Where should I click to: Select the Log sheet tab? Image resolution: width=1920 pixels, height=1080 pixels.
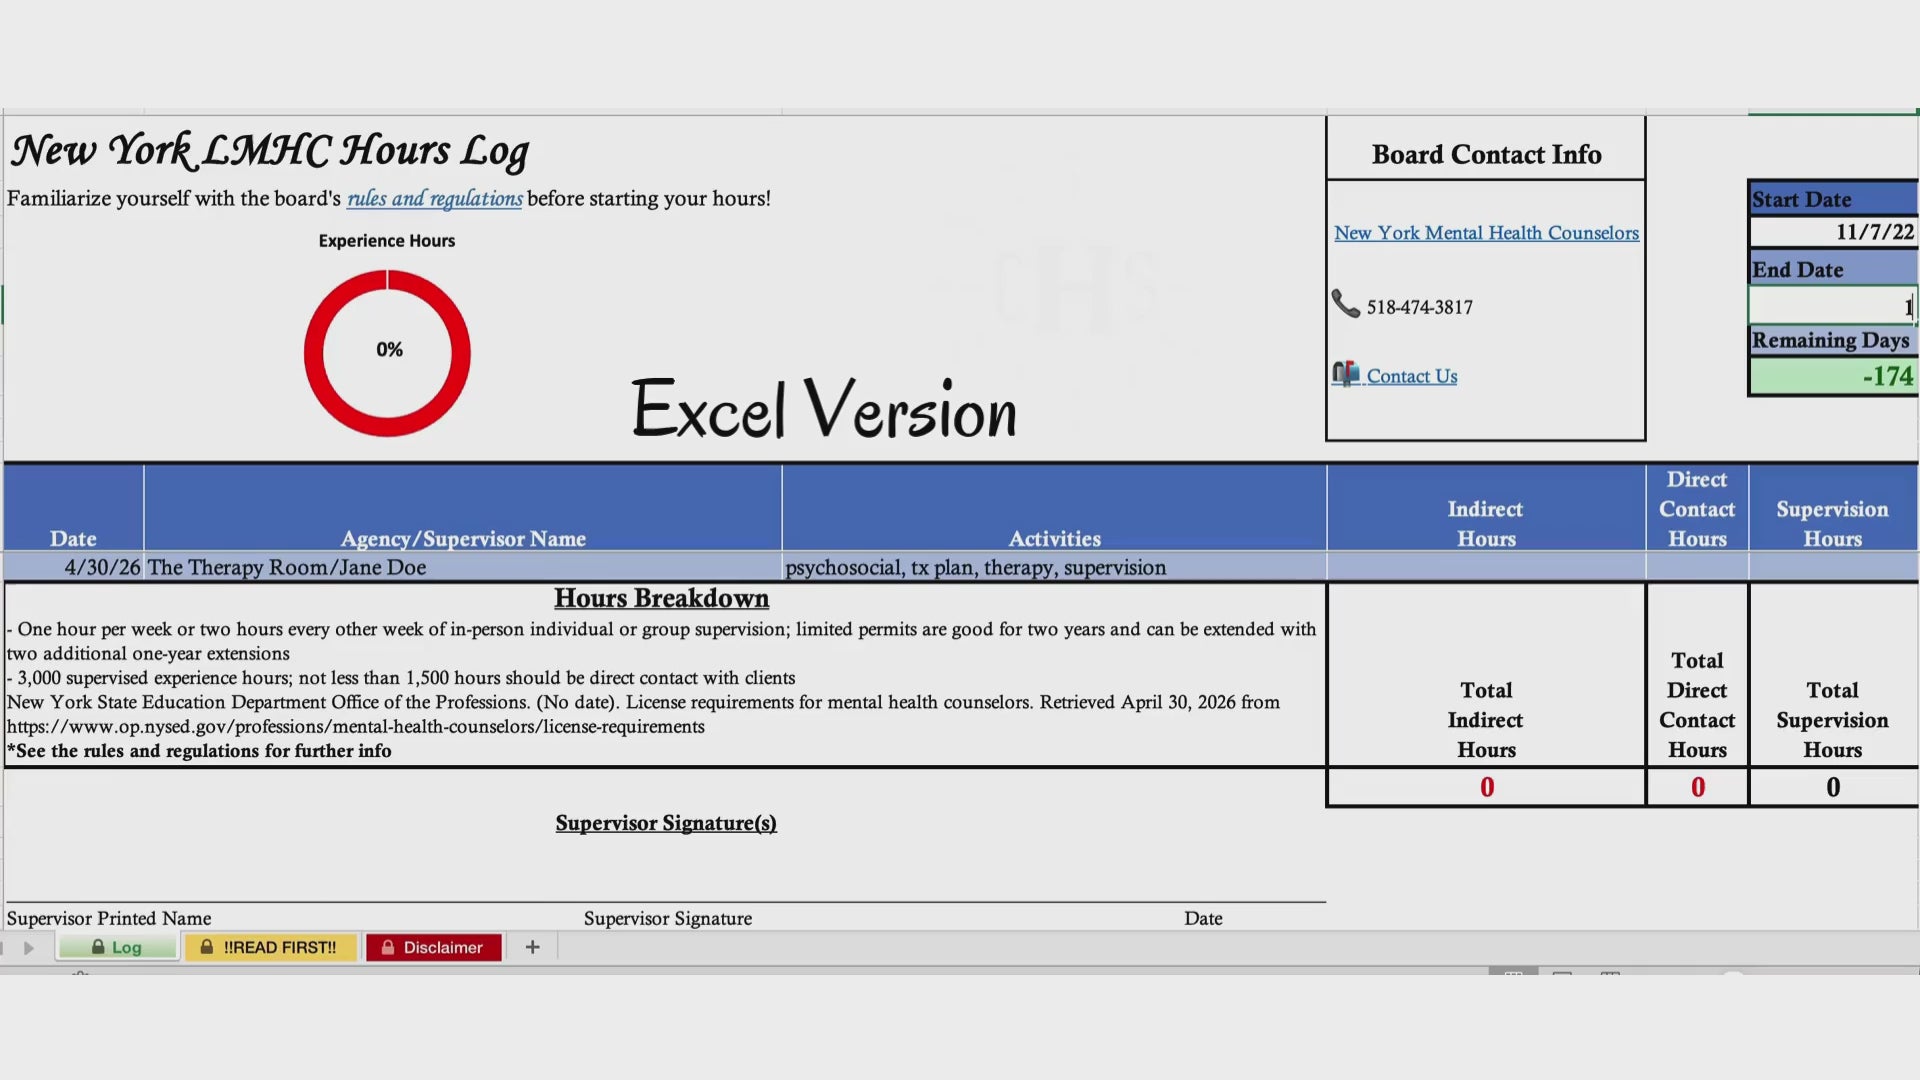click(117, 947)
